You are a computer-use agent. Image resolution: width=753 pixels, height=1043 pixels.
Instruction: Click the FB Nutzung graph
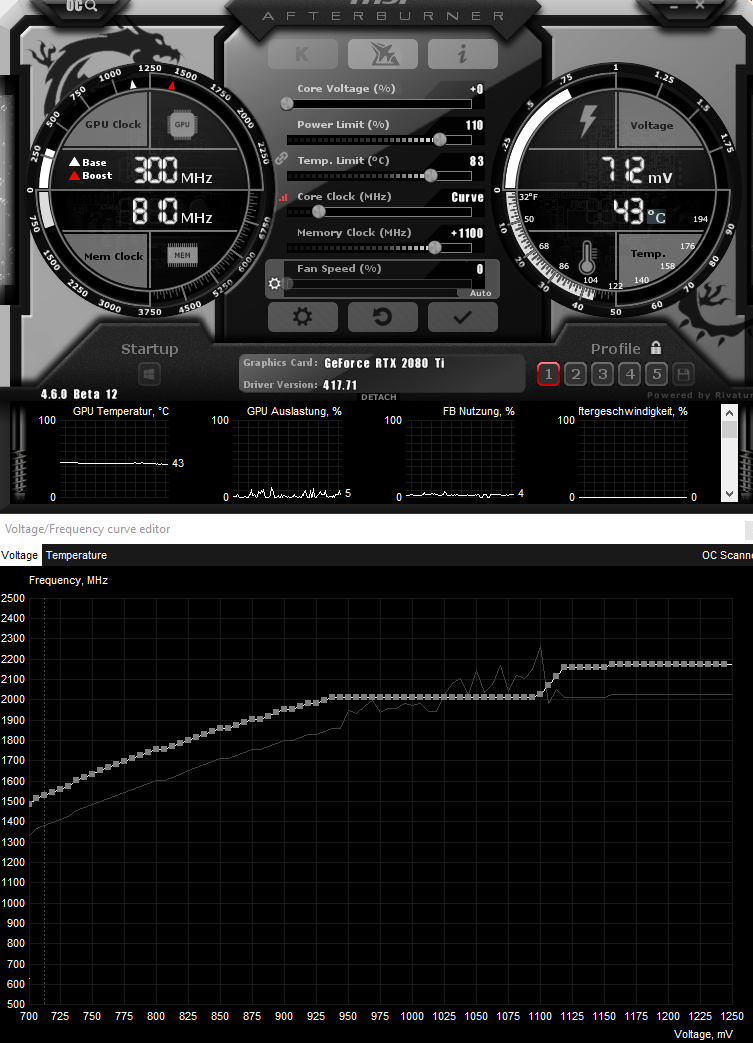click(x=460, y=459)
